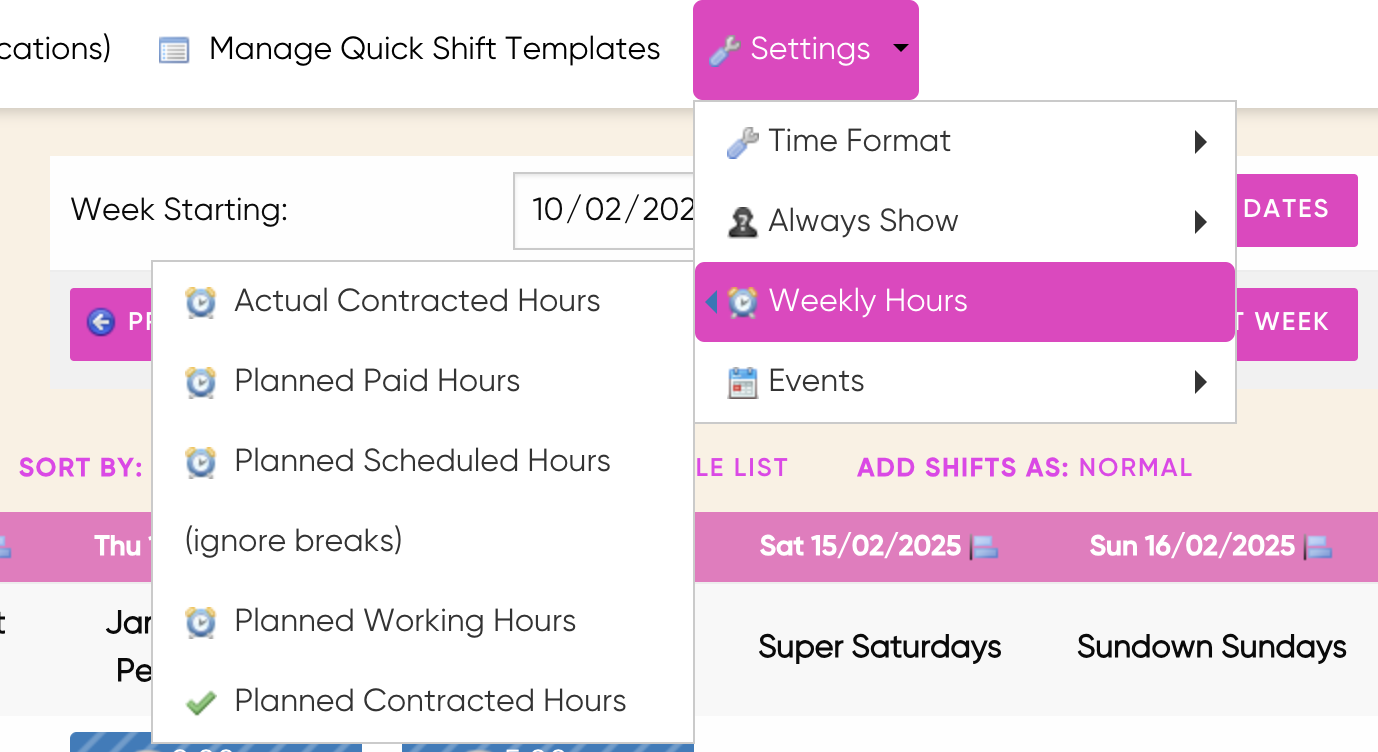Click the silhouette icon beside Always Show
The width and height of the screenshot is (1378, 752).
tap(742, 222)
